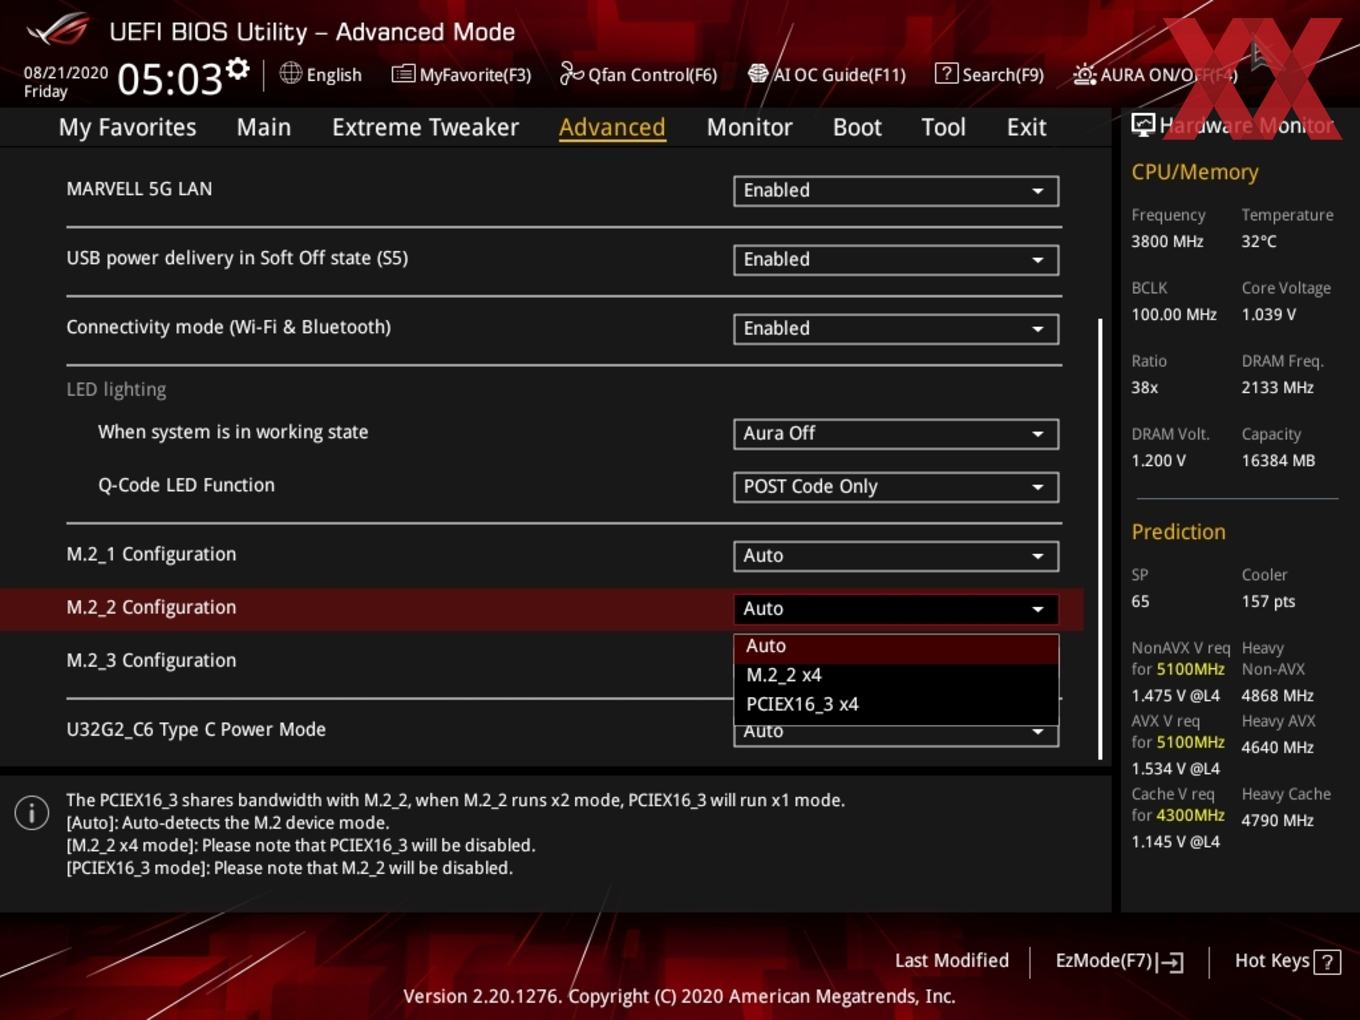This screenshot has width=1360, height=1020.
Task: Collapse the M.2_2 Configuration dropdown
Action: (x=896, y=609)
